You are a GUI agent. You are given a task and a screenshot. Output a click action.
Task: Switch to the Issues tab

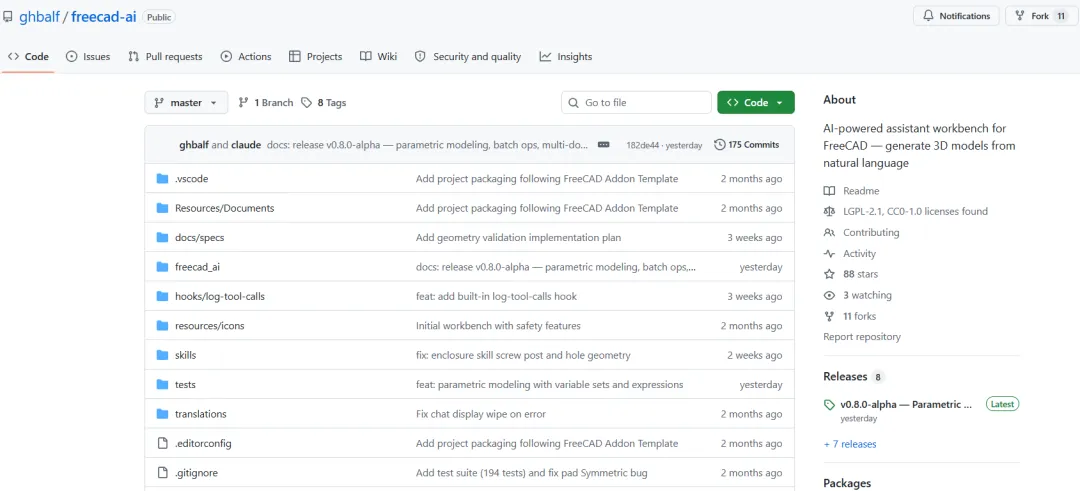tap(88, 57)
